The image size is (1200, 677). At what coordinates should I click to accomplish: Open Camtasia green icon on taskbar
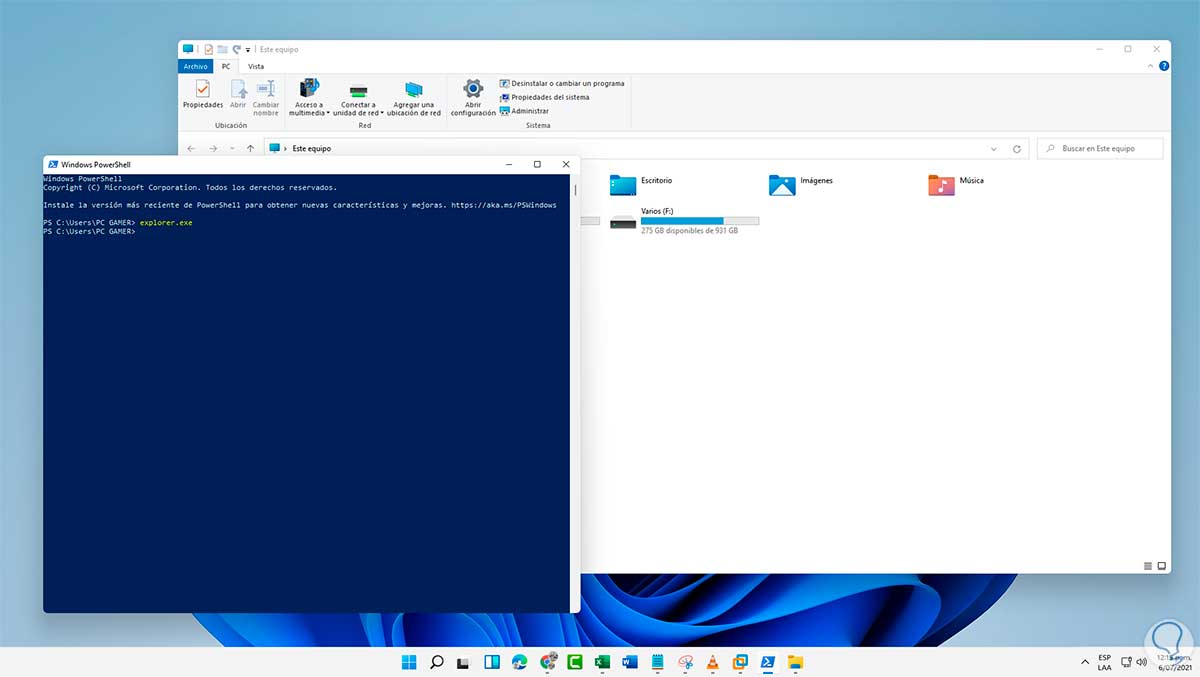pos(575,662)
